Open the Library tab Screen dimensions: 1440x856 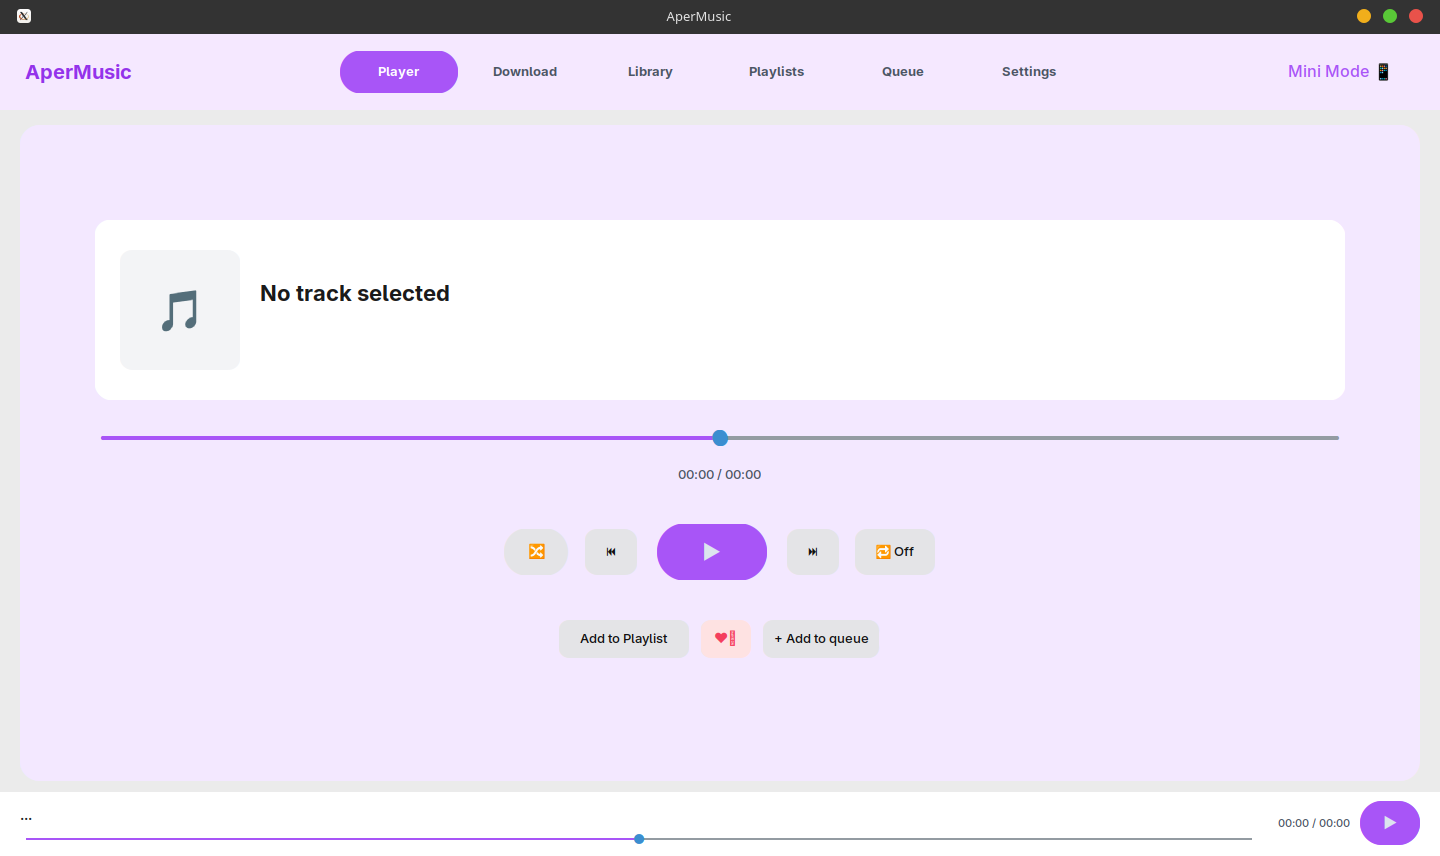tap(650, 72)
